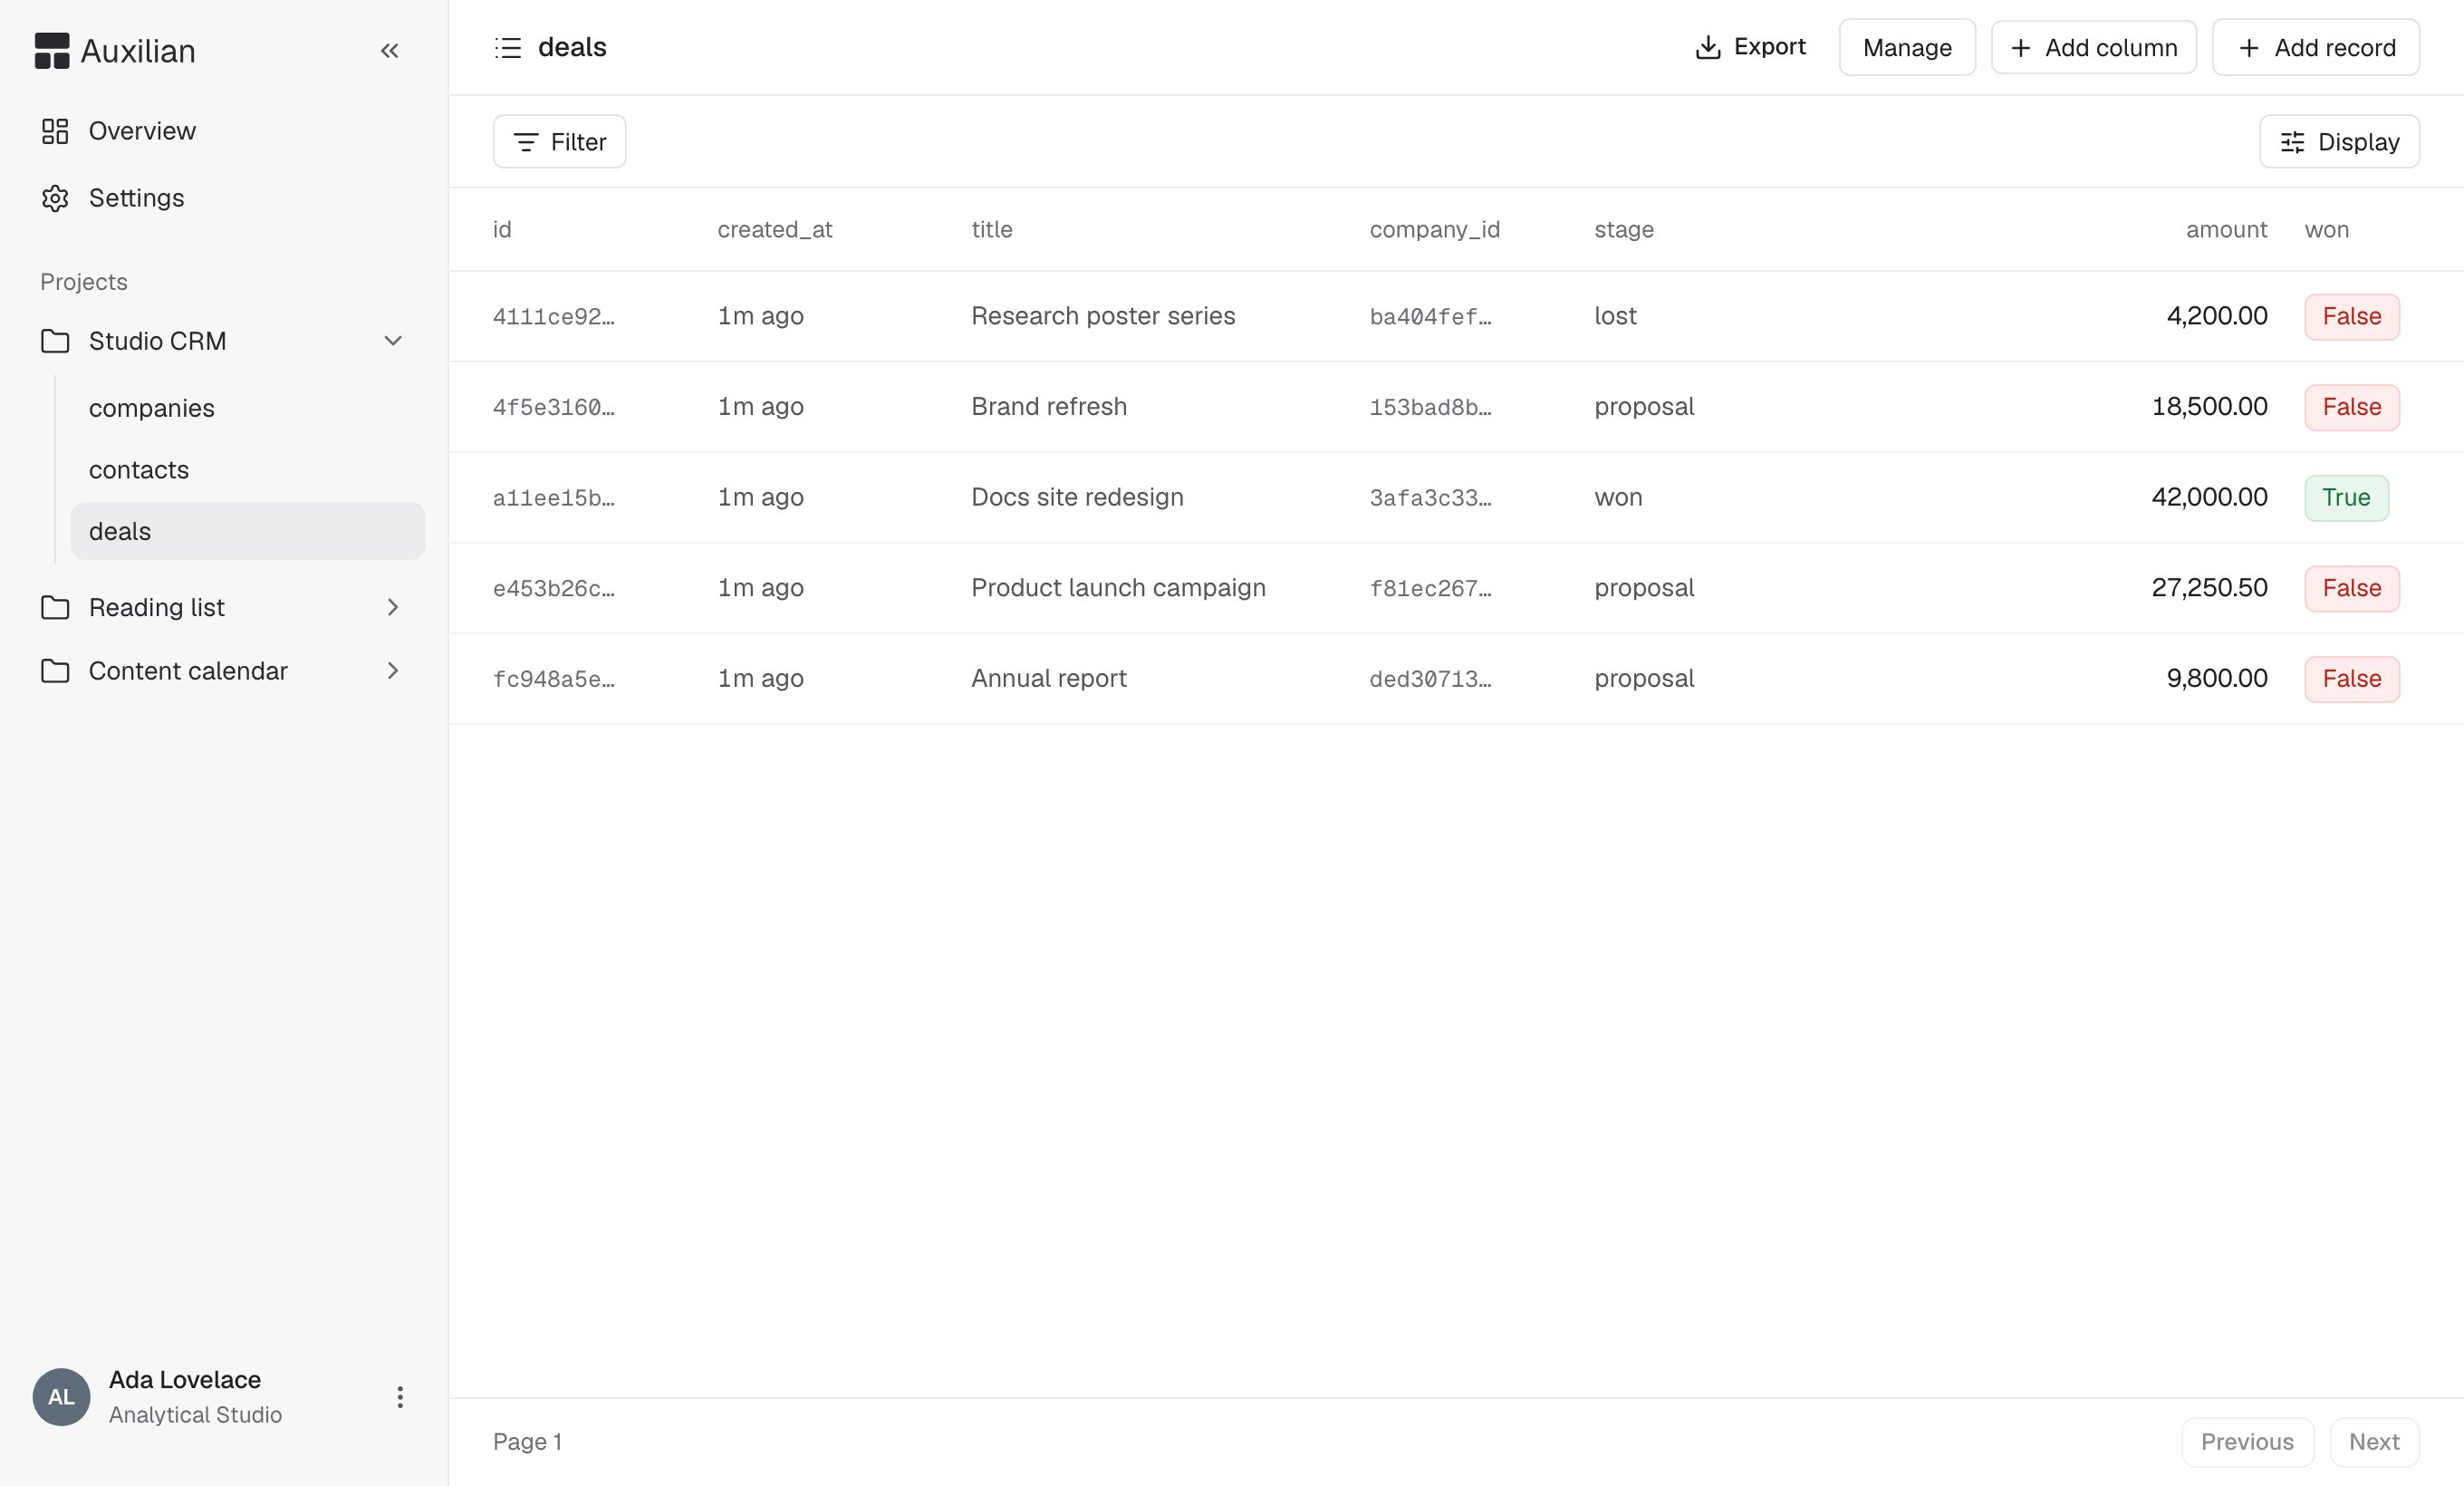
Task: Expand the Content calendar project
Action: click(x=393, y=671)
